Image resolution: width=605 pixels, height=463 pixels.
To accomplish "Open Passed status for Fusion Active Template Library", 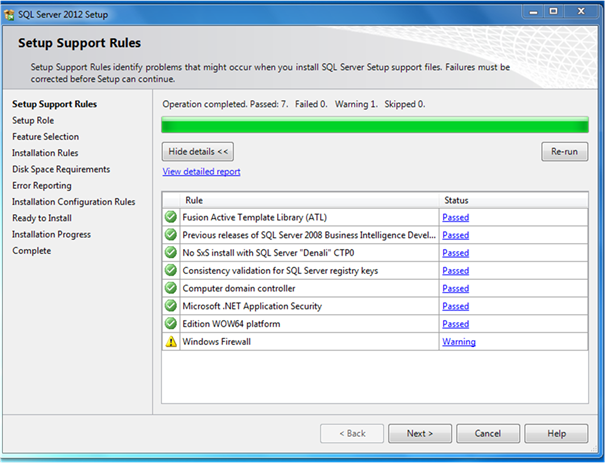I will pyautogui.click(x=456, y=218).
